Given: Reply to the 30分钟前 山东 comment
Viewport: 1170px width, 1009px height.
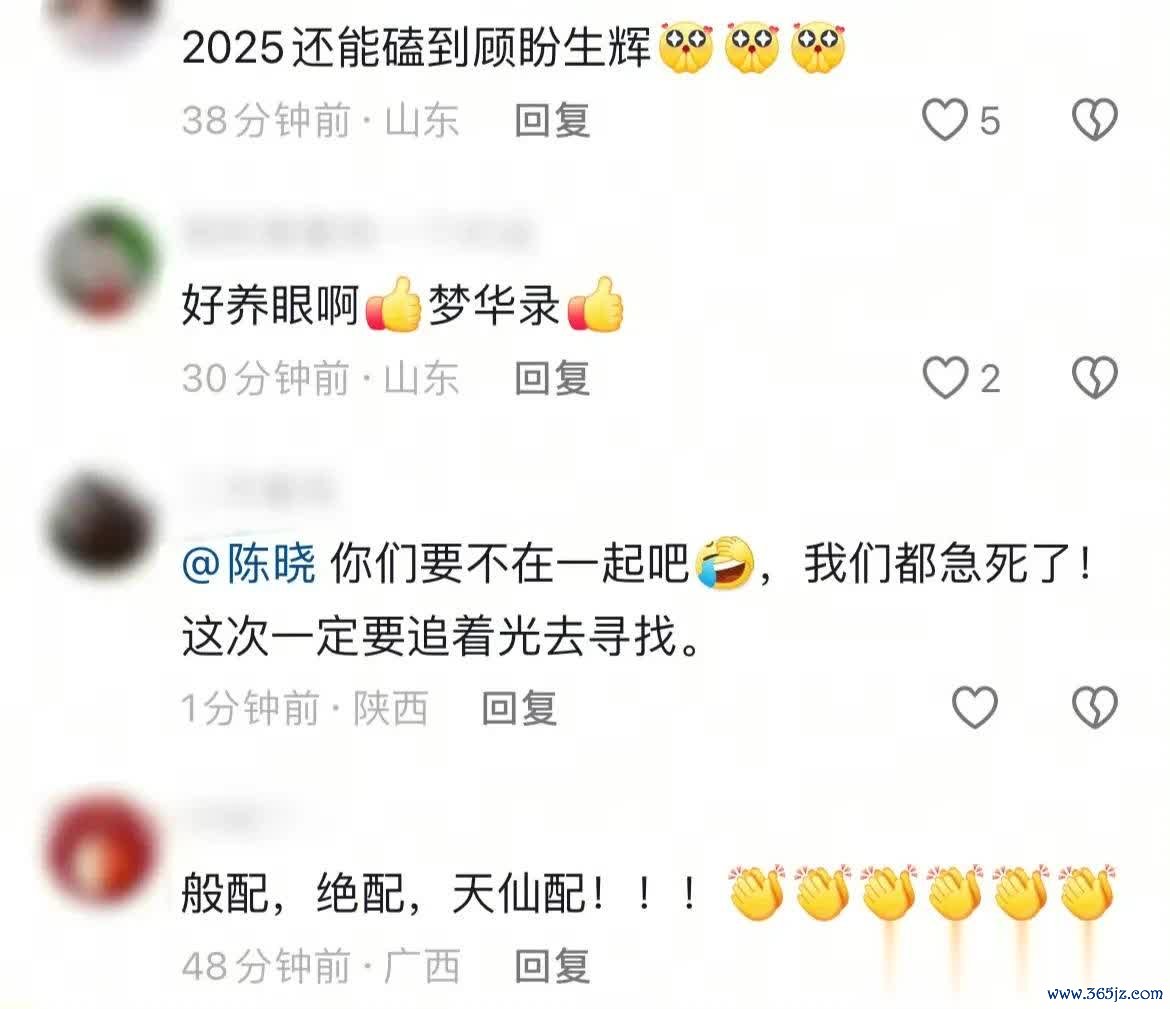Looking at the screenshot, I should (552, 378).
